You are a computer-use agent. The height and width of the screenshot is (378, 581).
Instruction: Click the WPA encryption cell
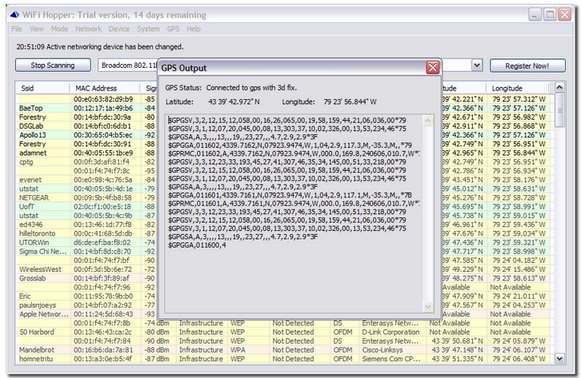(x=237, y=349)
